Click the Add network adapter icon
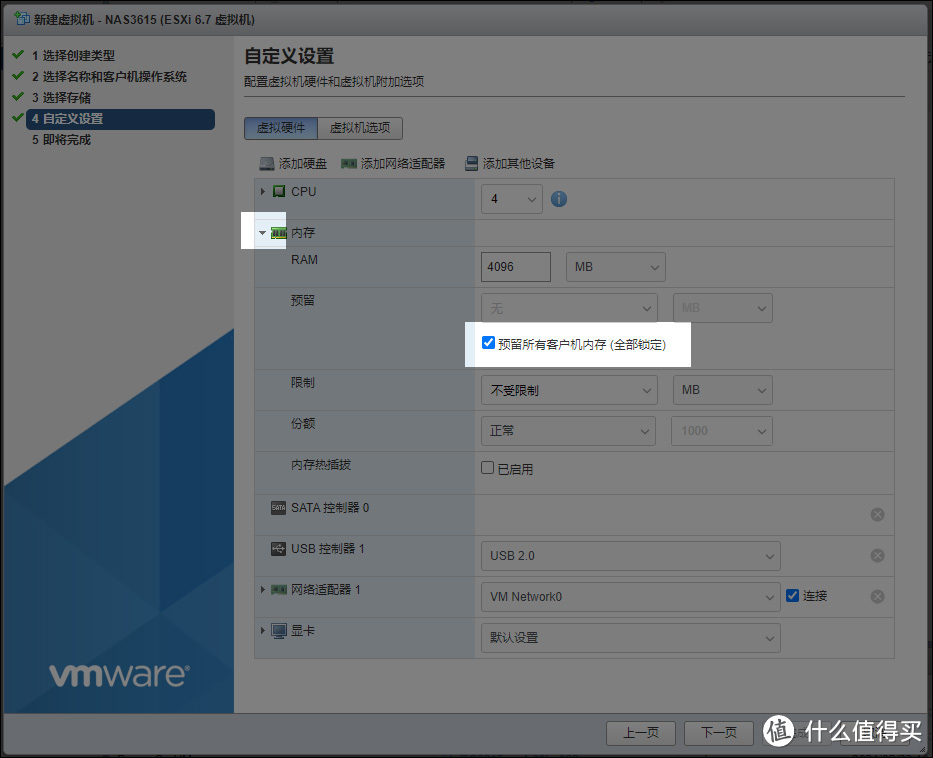Image resolution: width=933 pixels, height=758 pixels. (x=349, y=164)
